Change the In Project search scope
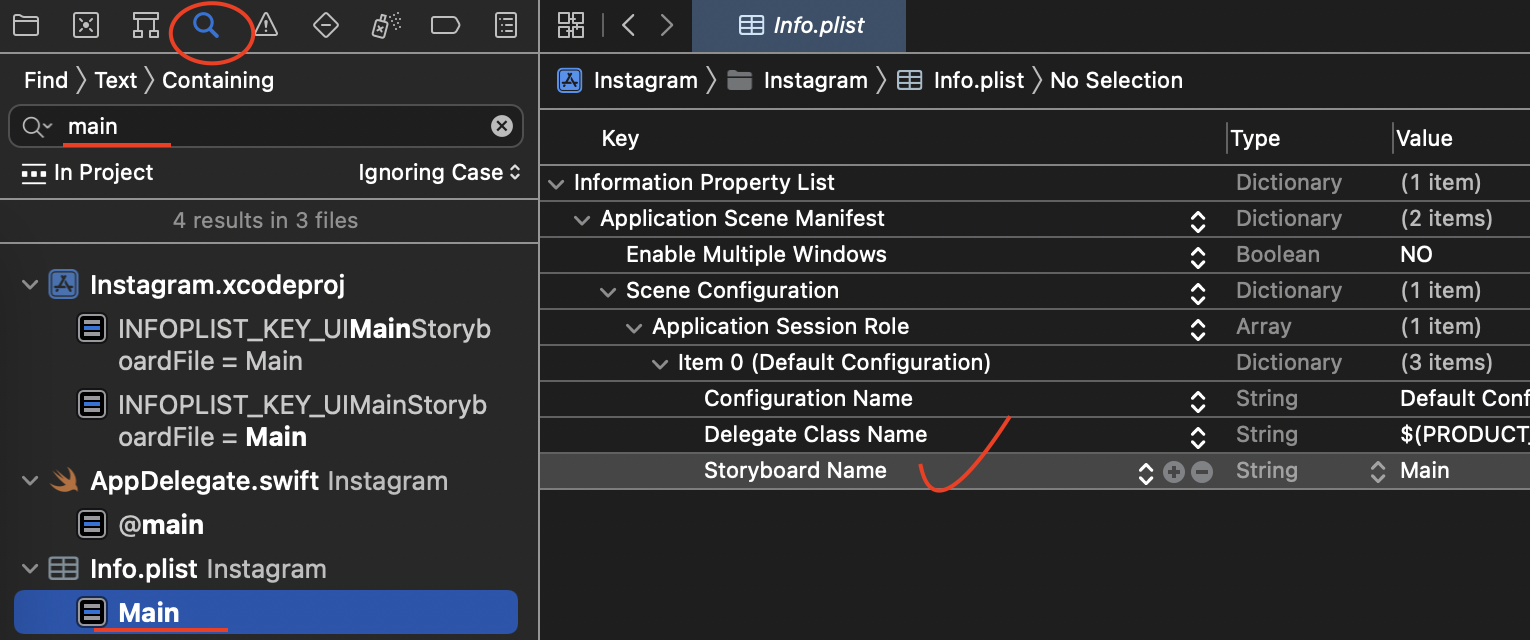Image resolution: width=1530 pixels, height=640 pixels. click(88, 172)
